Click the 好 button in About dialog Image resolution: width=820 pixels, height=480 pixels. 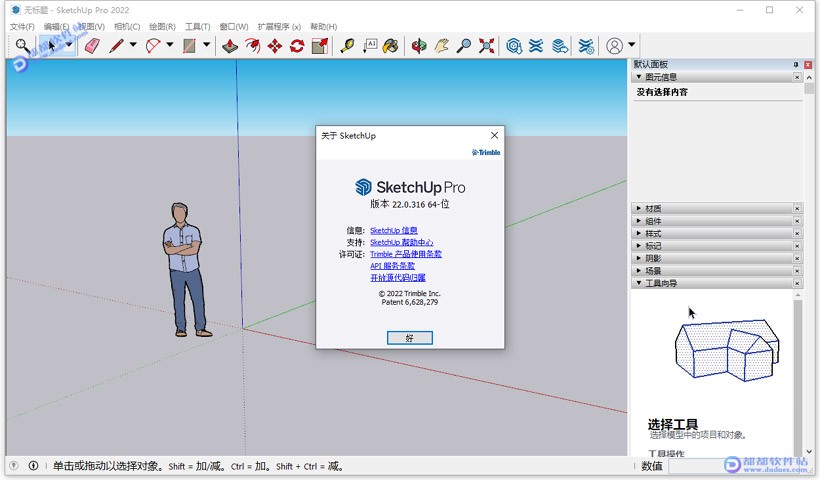(x=409, y=338)
